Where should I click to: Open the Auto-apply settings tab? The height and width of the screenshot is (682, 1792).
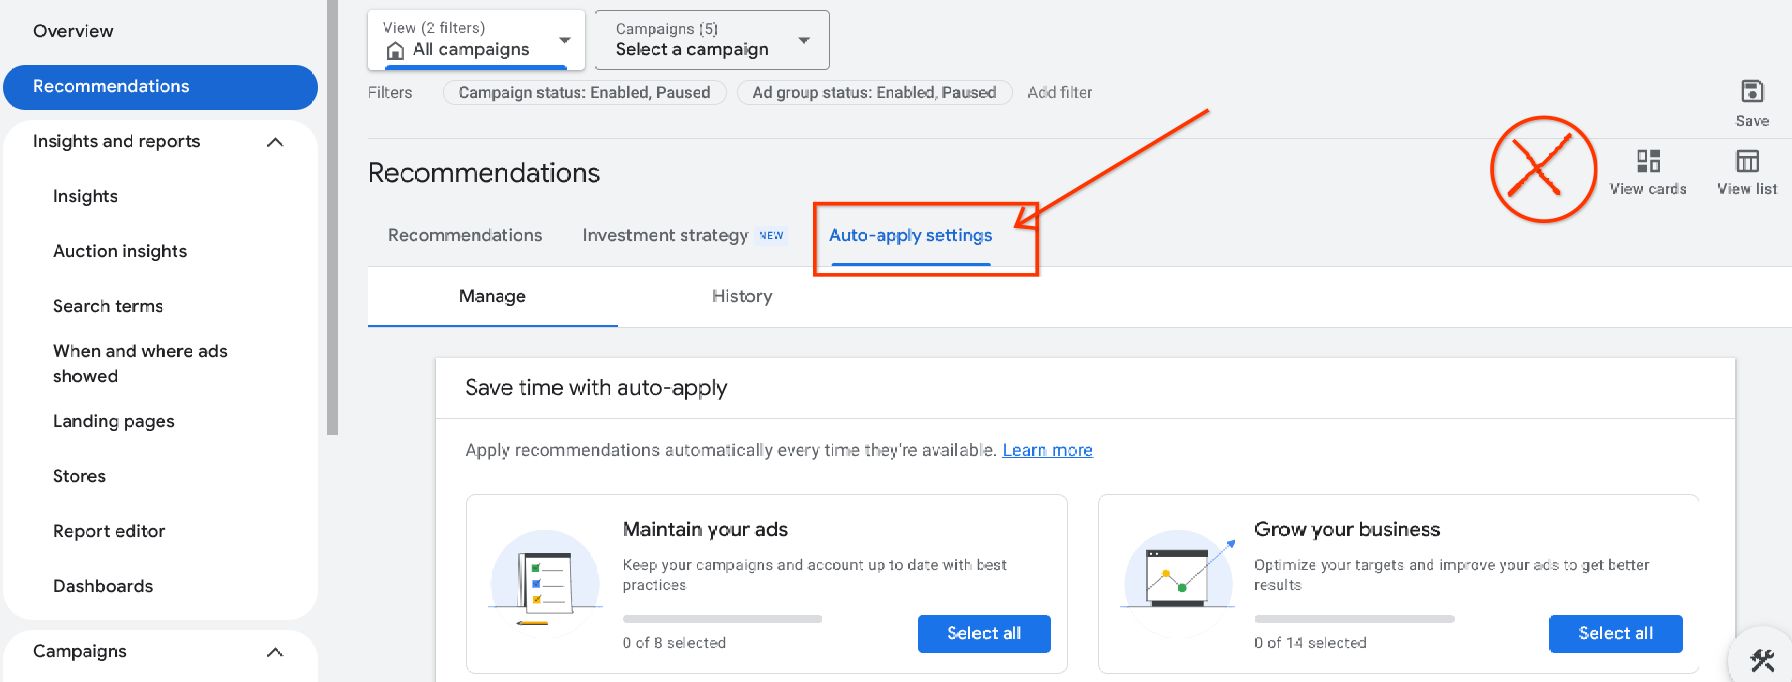(910, 236)
